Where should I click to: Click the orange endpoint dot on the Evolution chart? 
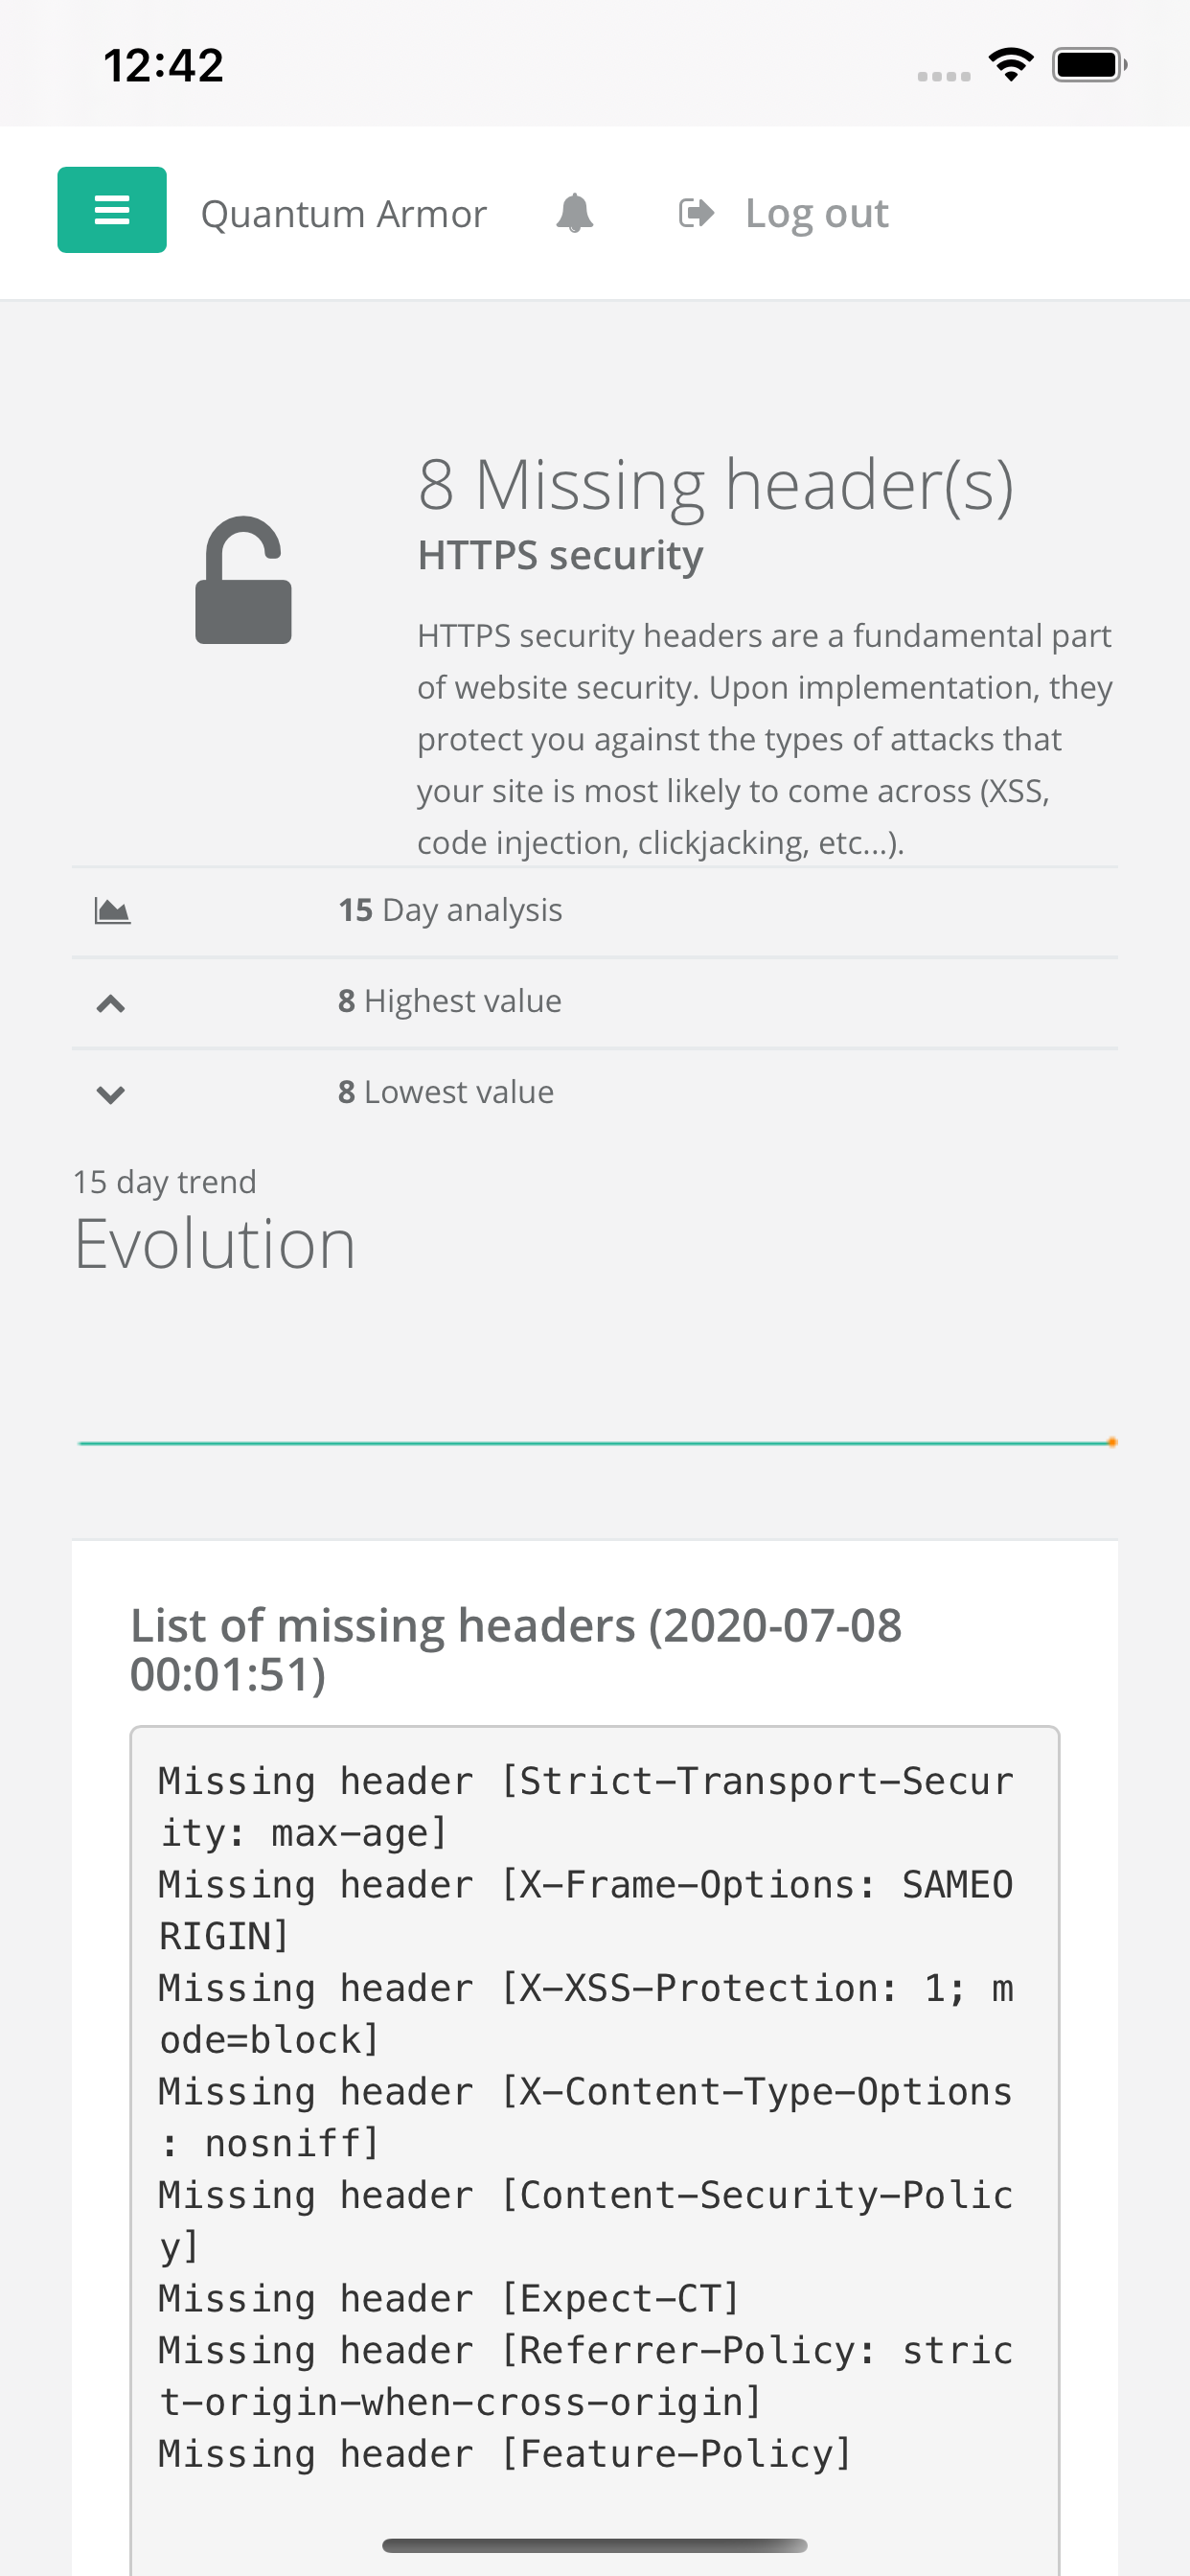coord(1112,1443)
